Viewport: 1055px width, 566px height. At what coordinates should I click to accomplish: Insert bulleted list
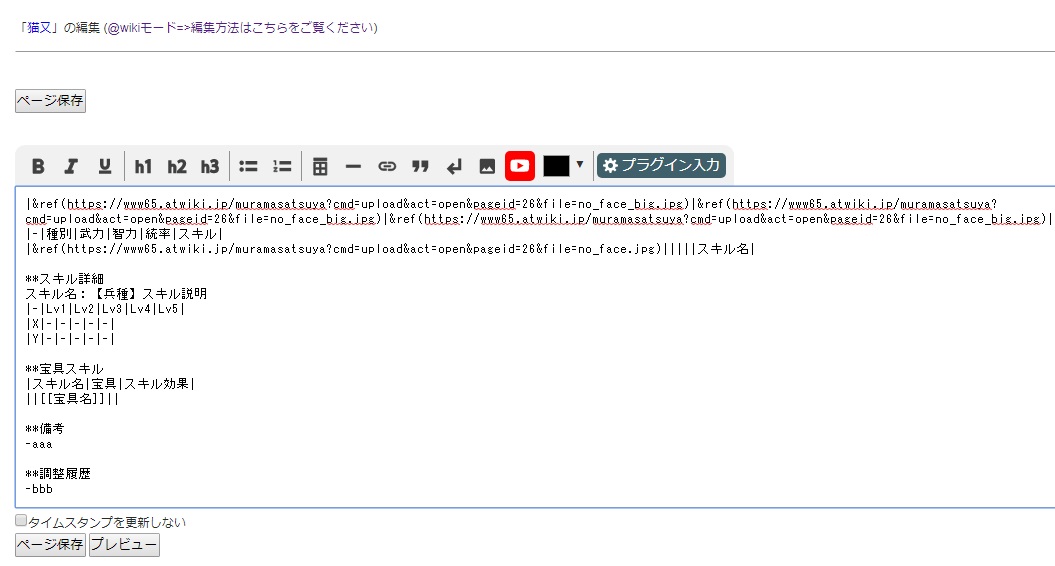point(248,166)
